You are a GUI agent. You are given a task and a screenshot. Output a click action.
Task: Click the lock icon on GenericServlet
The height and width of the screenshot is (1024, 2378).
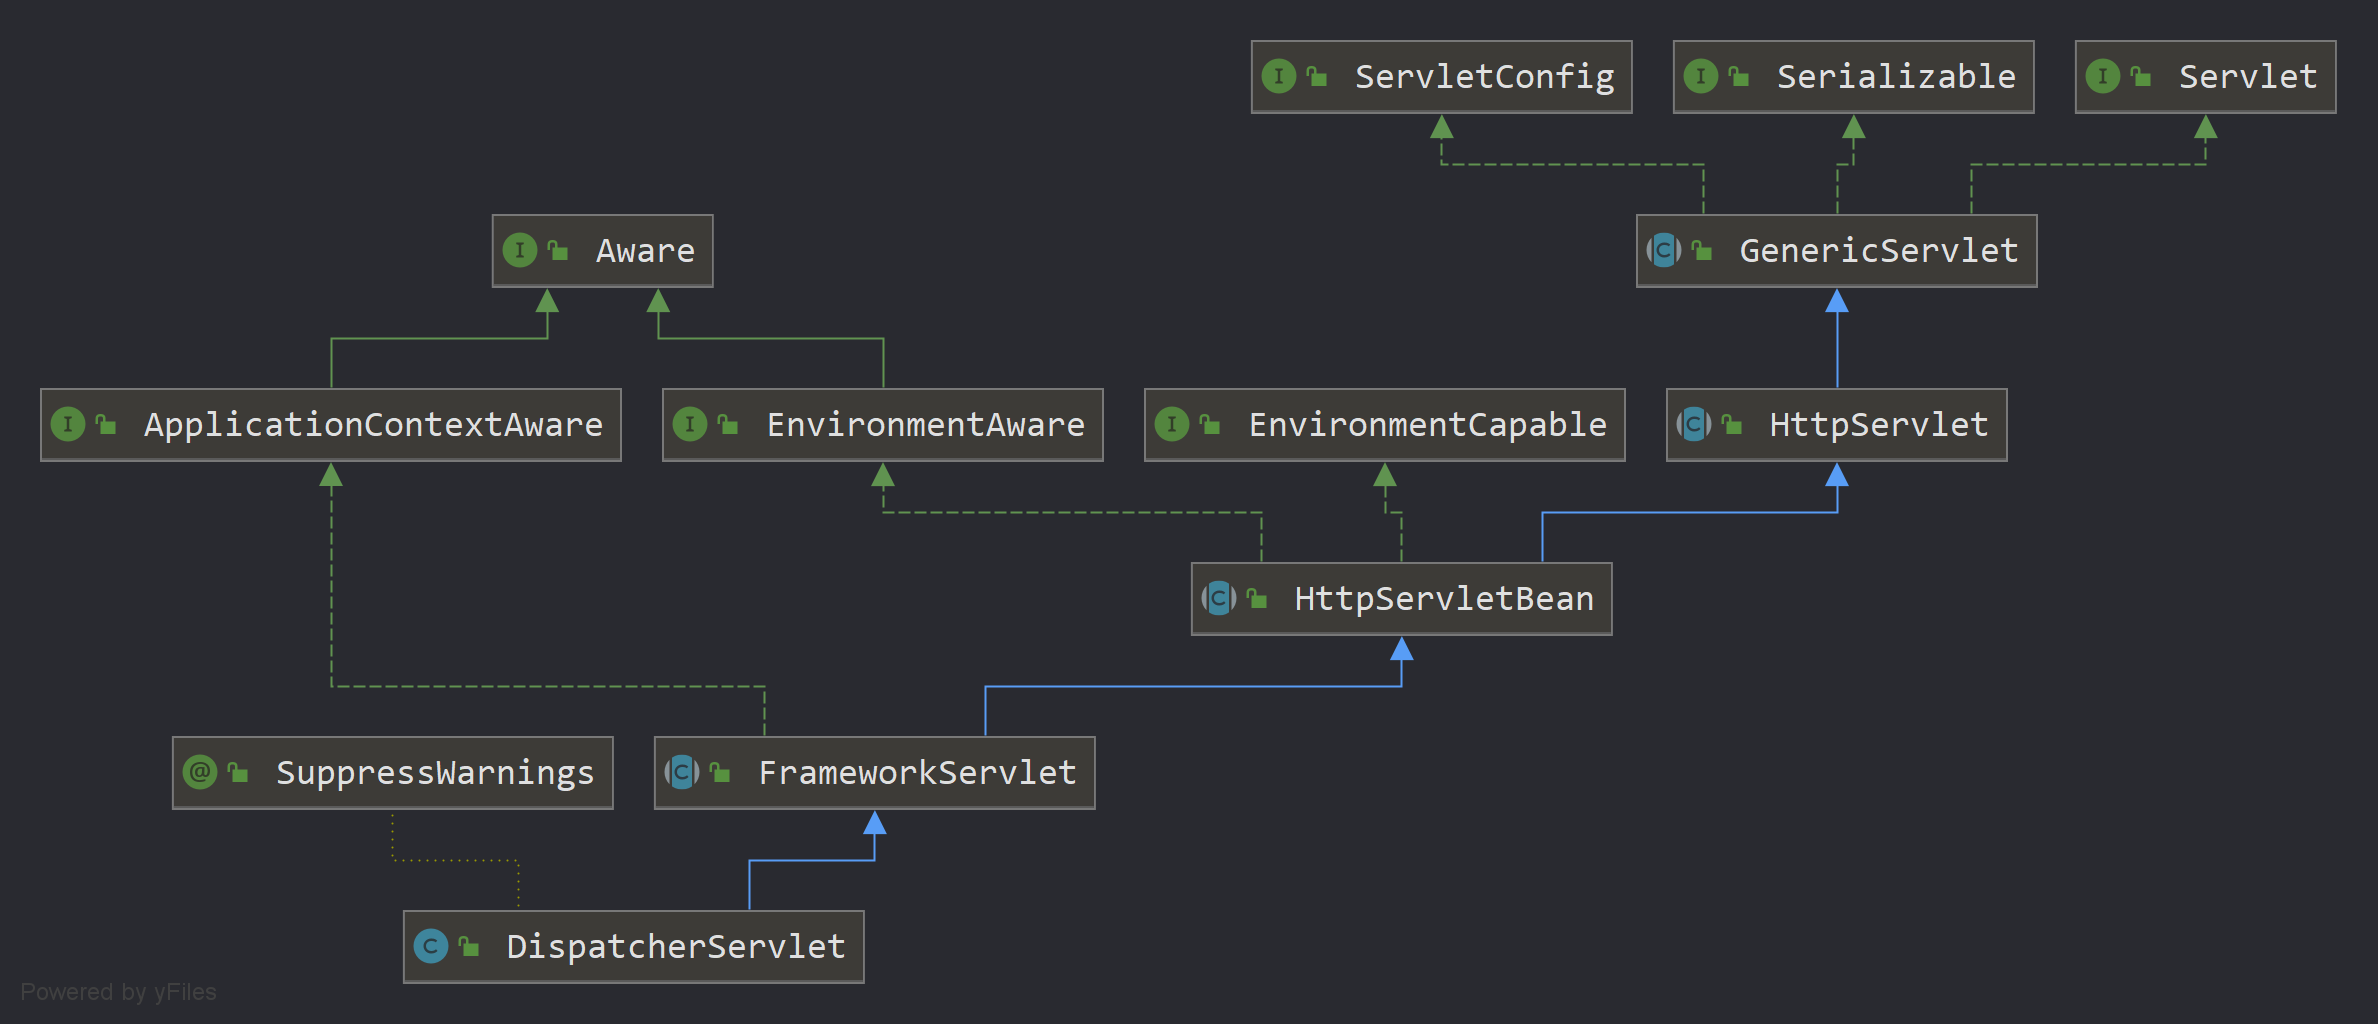pyautogui.click(x=1702, y=250)
